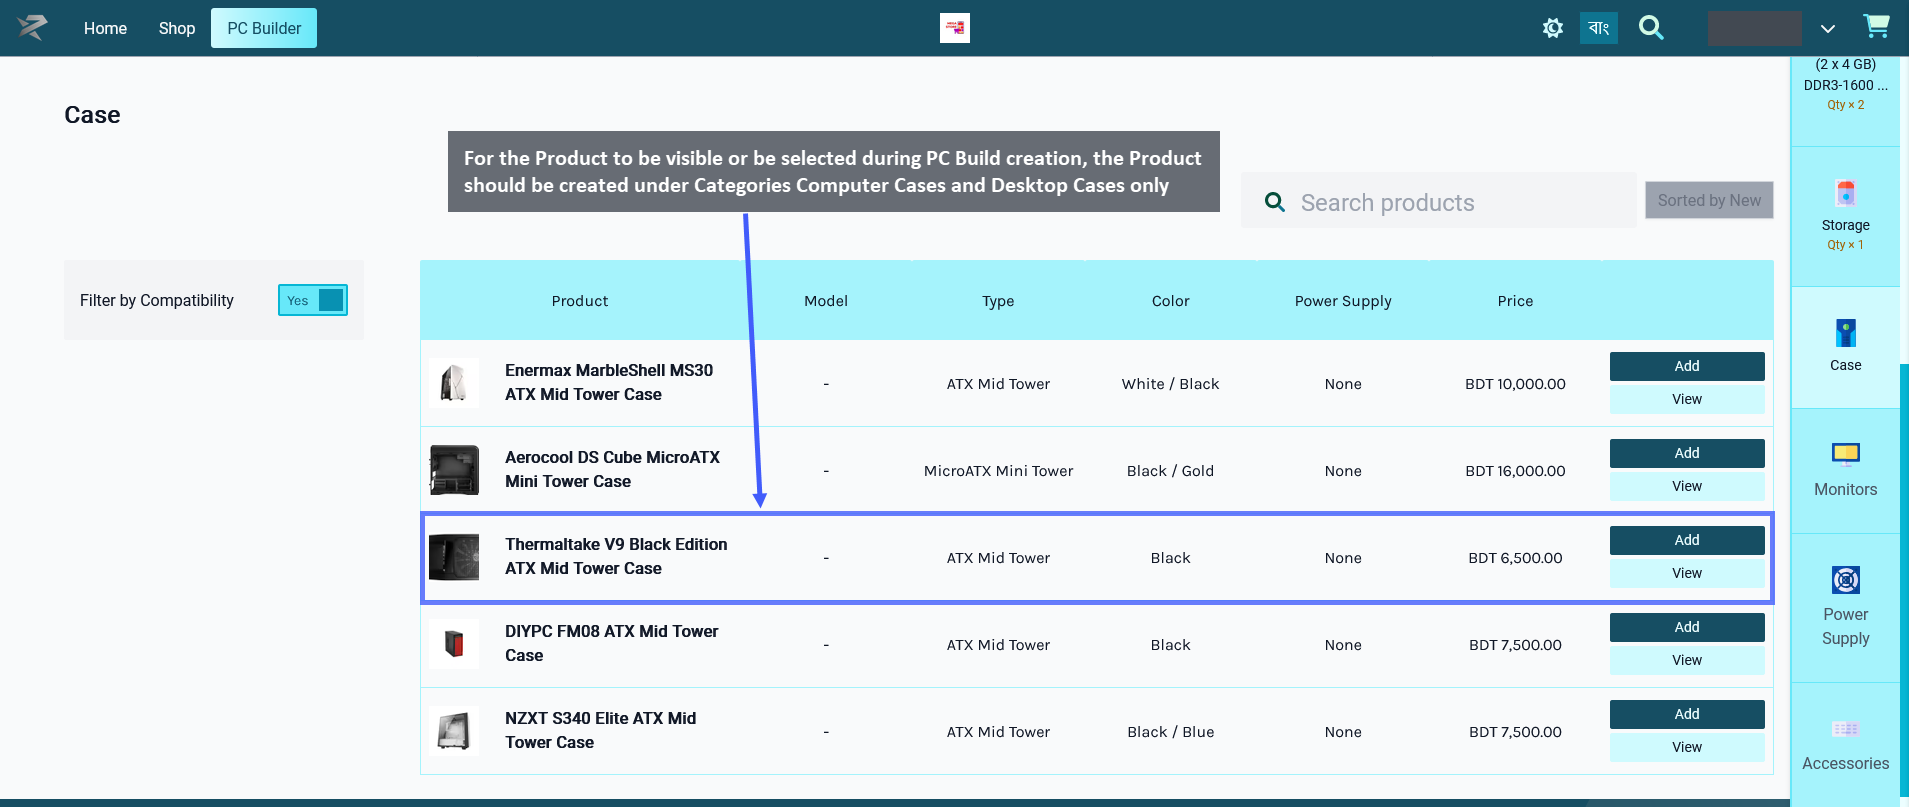The height and width of the screenshot is (807, 1909).
Task: Open the Sorted by New dropdown
Action: point(1709,200)
